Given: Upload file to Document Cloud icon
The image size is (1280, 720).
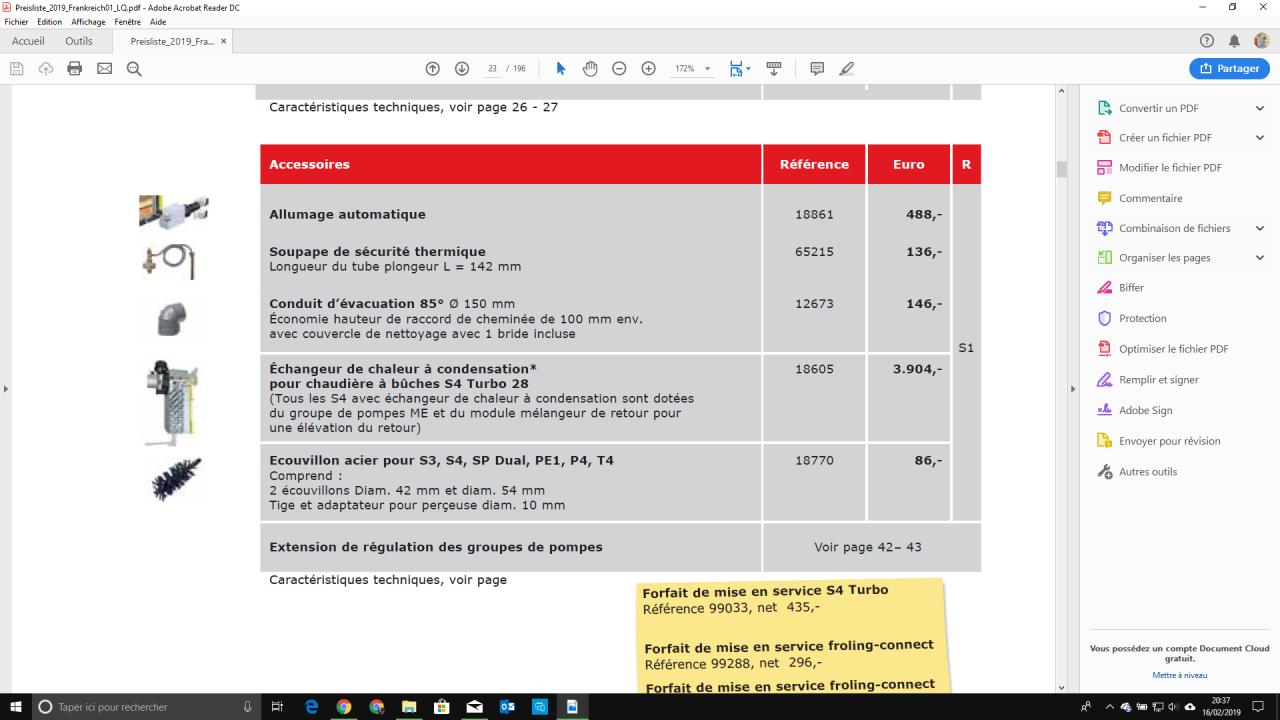Looking at the screenshot, I should pos(46,69).
